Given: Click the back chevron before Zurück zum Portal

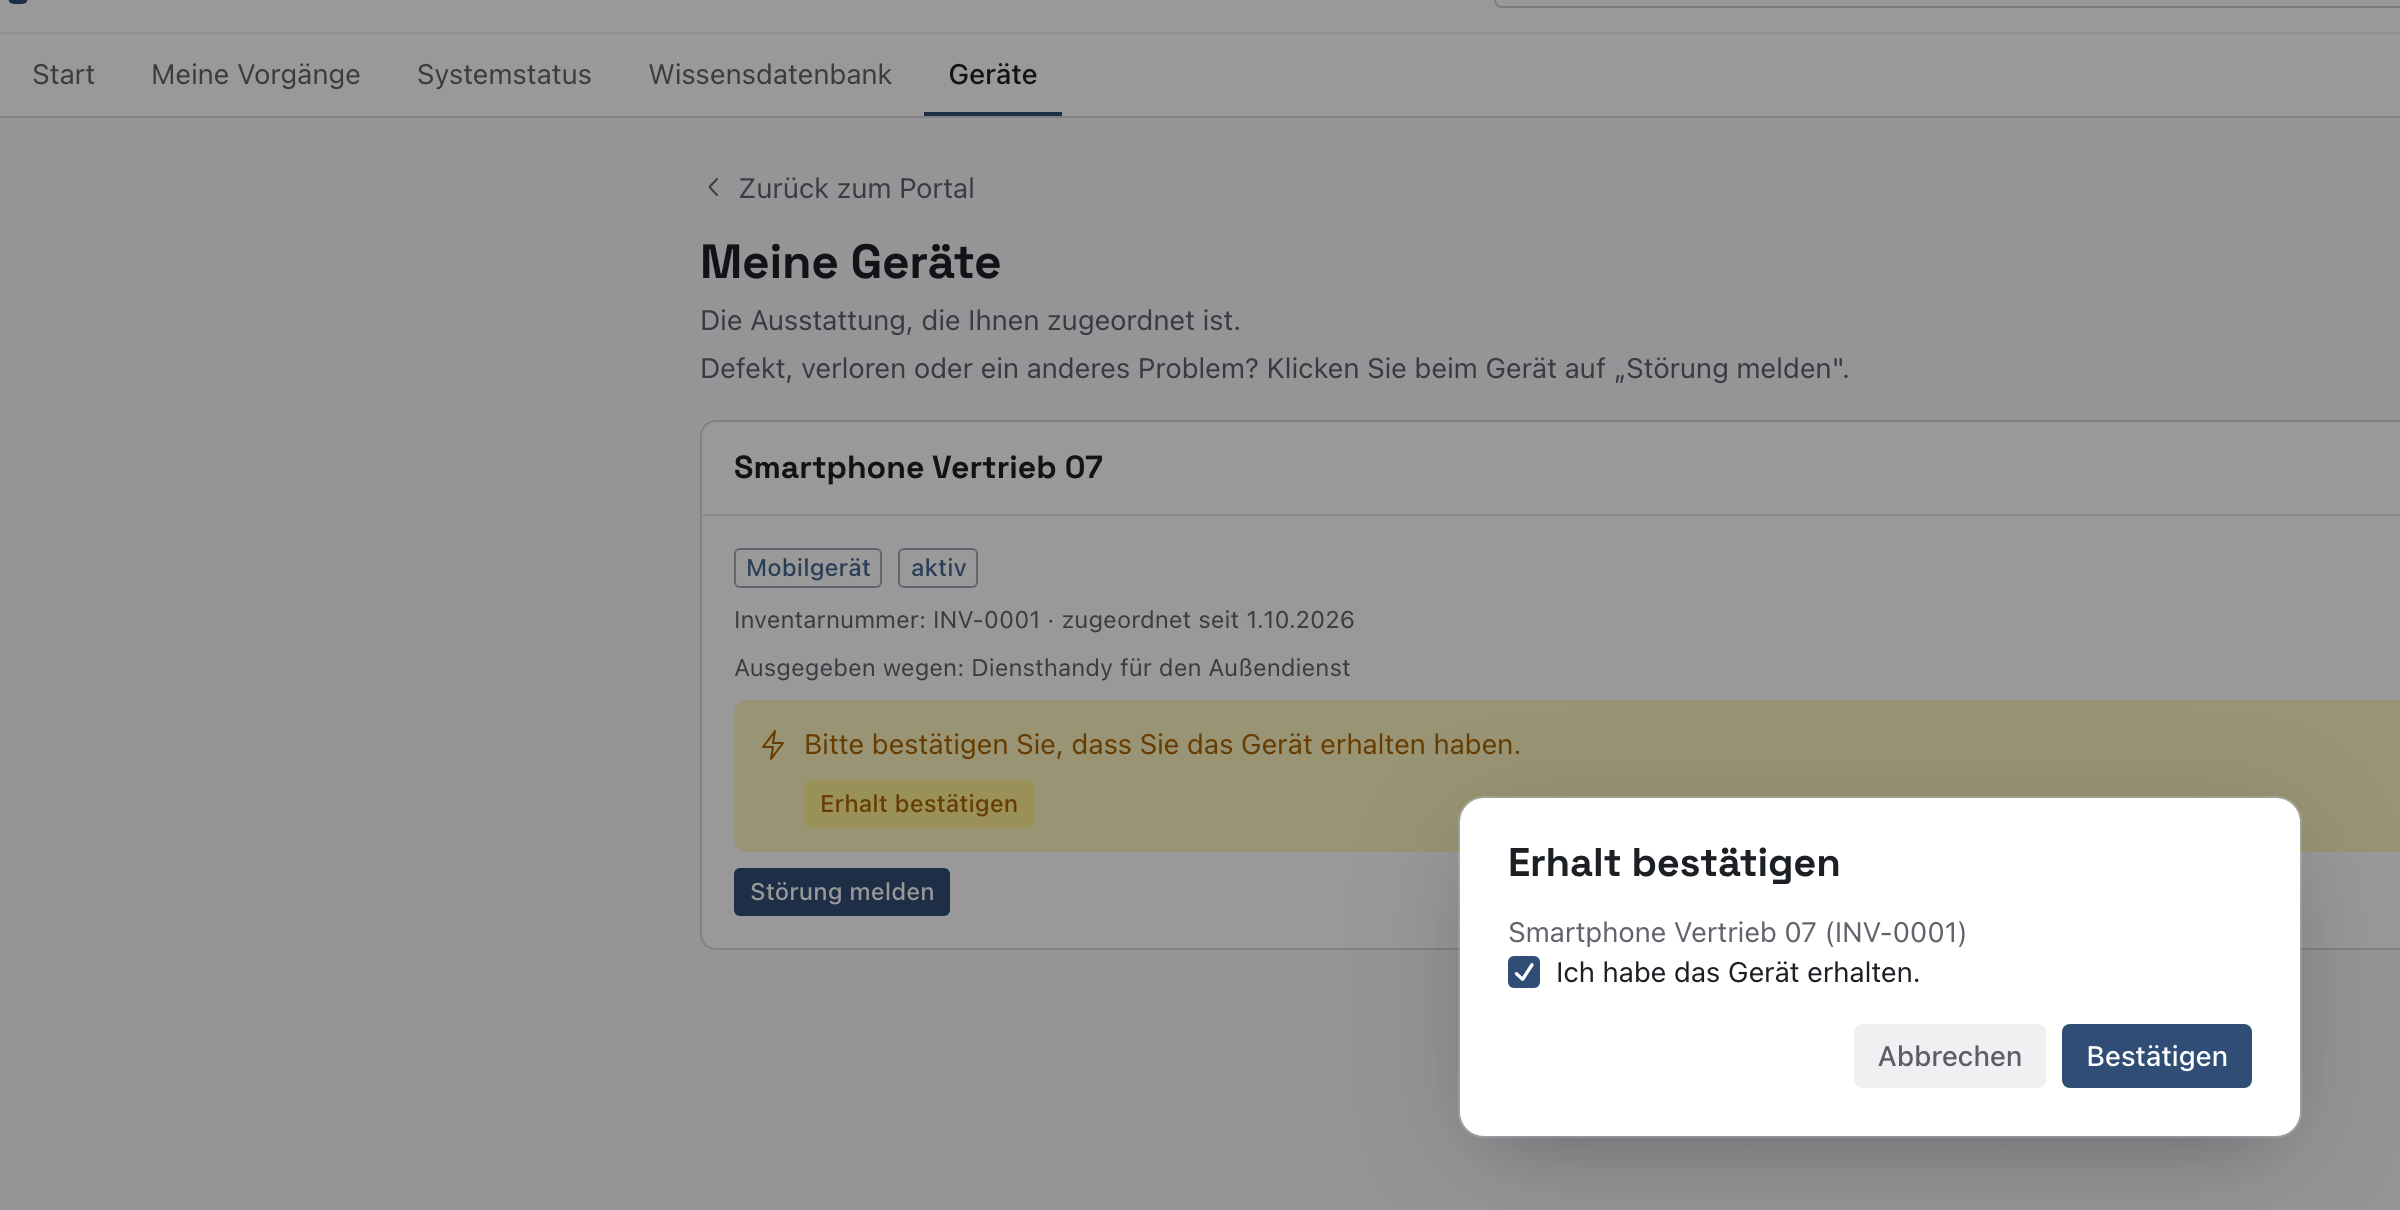Looking at the screenshot, I should click(713, 187).
